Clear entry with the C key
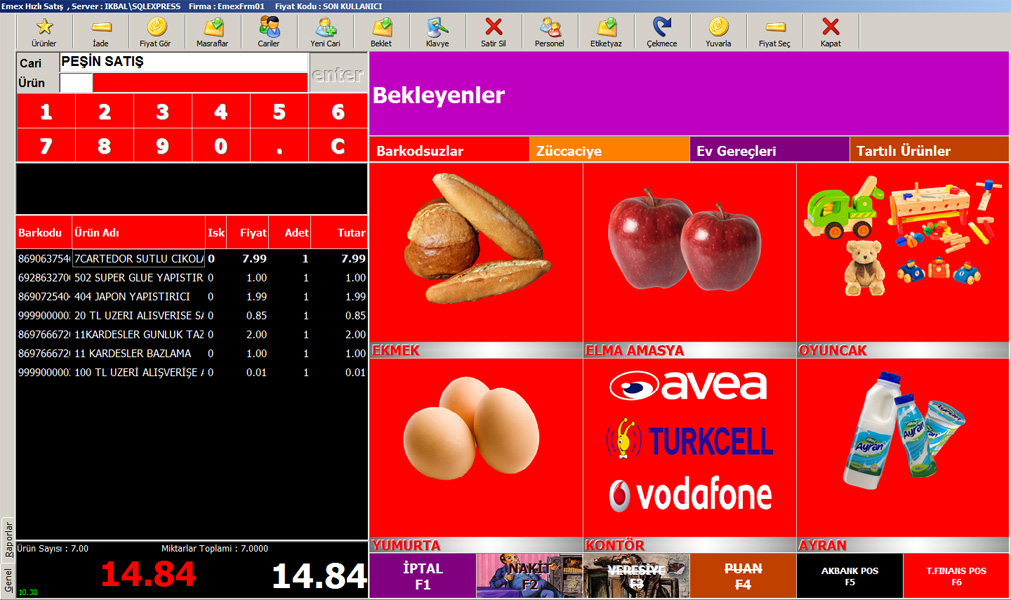1011x600 pixels. pyautogui.click(x=338, y=145)
